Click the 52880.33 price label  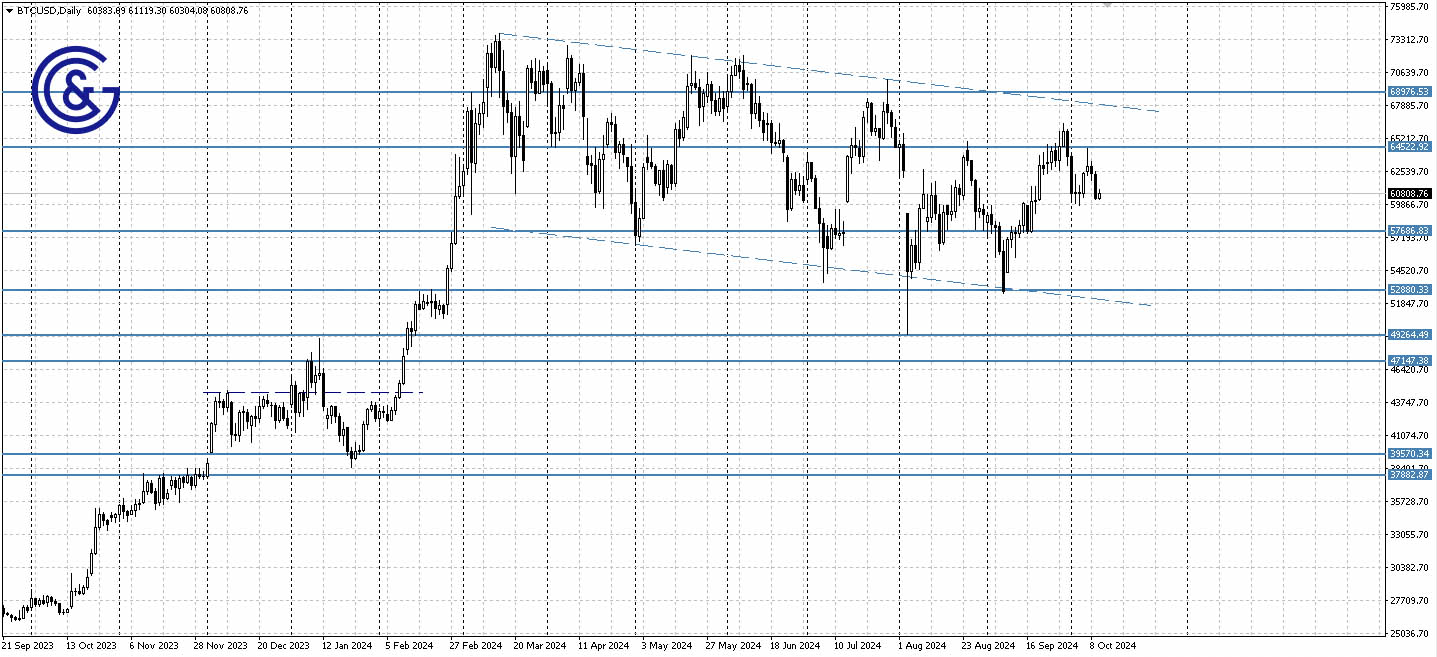(1410, 289)
